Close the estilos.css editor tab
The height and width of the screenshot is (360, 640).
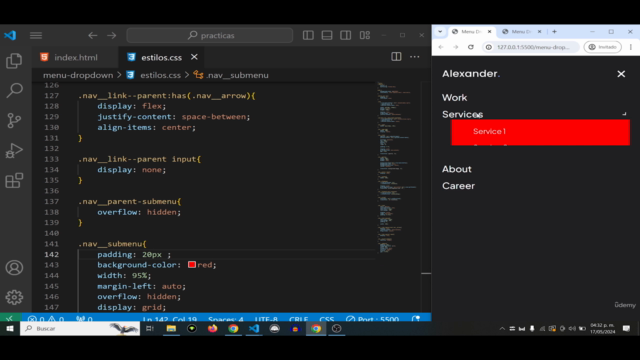pyautogui.click(x=194, y=57)
